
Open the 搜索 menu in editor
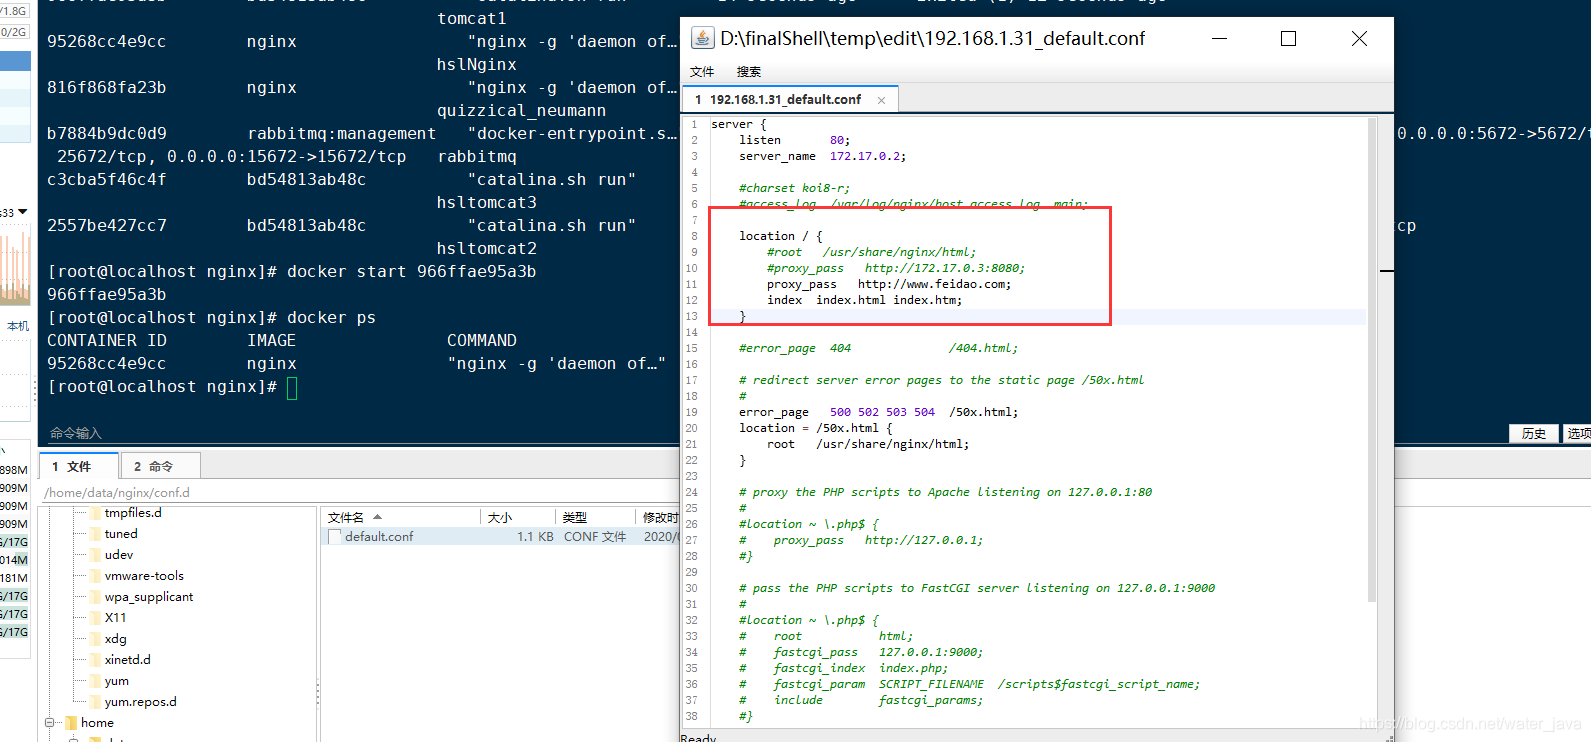tap(749, 72)
